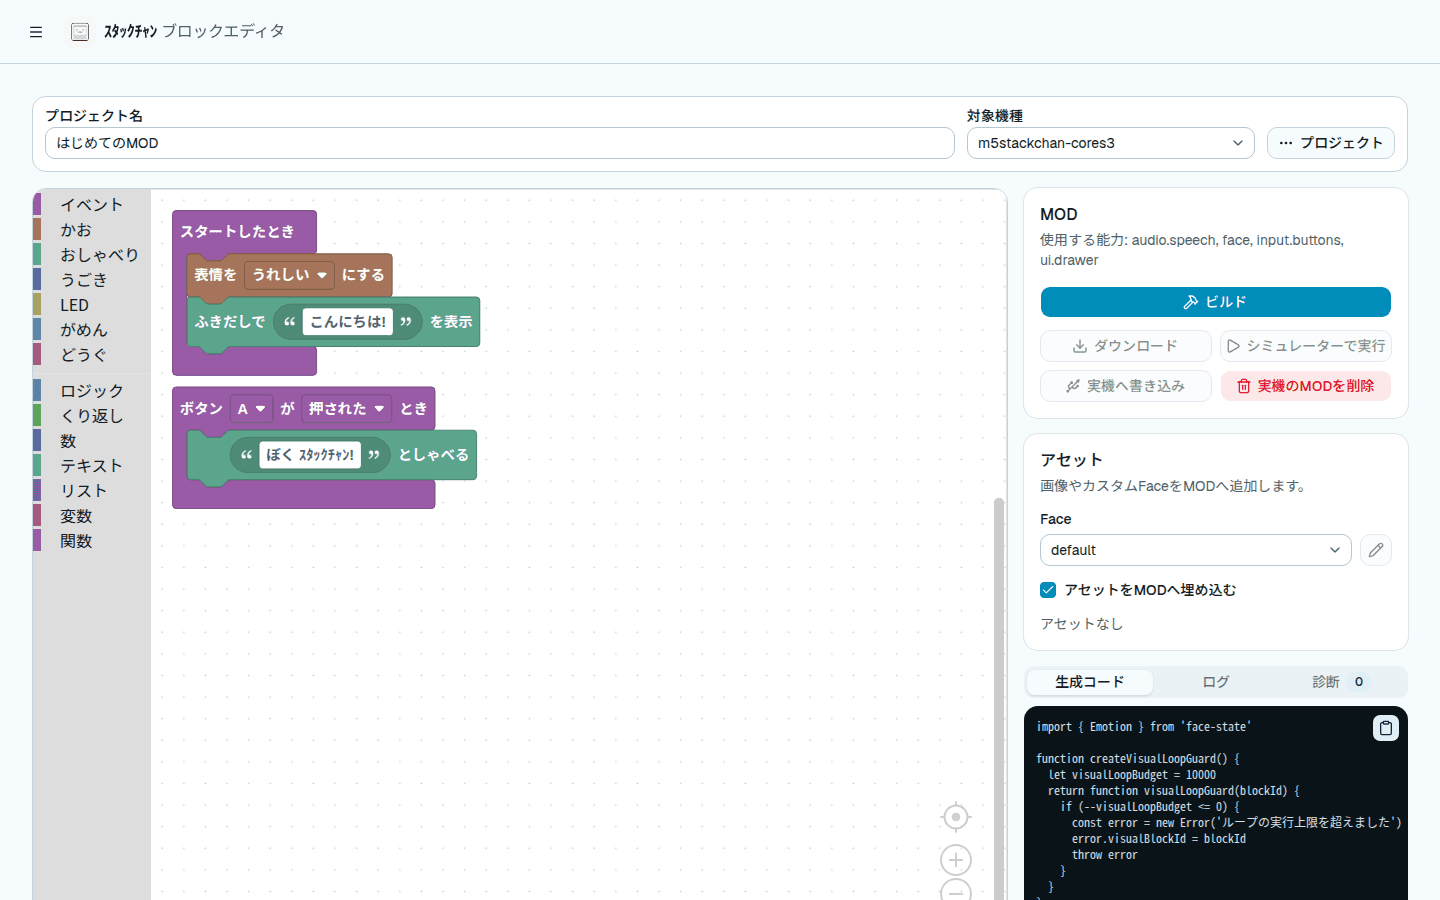Zoom in on the block workspace

956,860
